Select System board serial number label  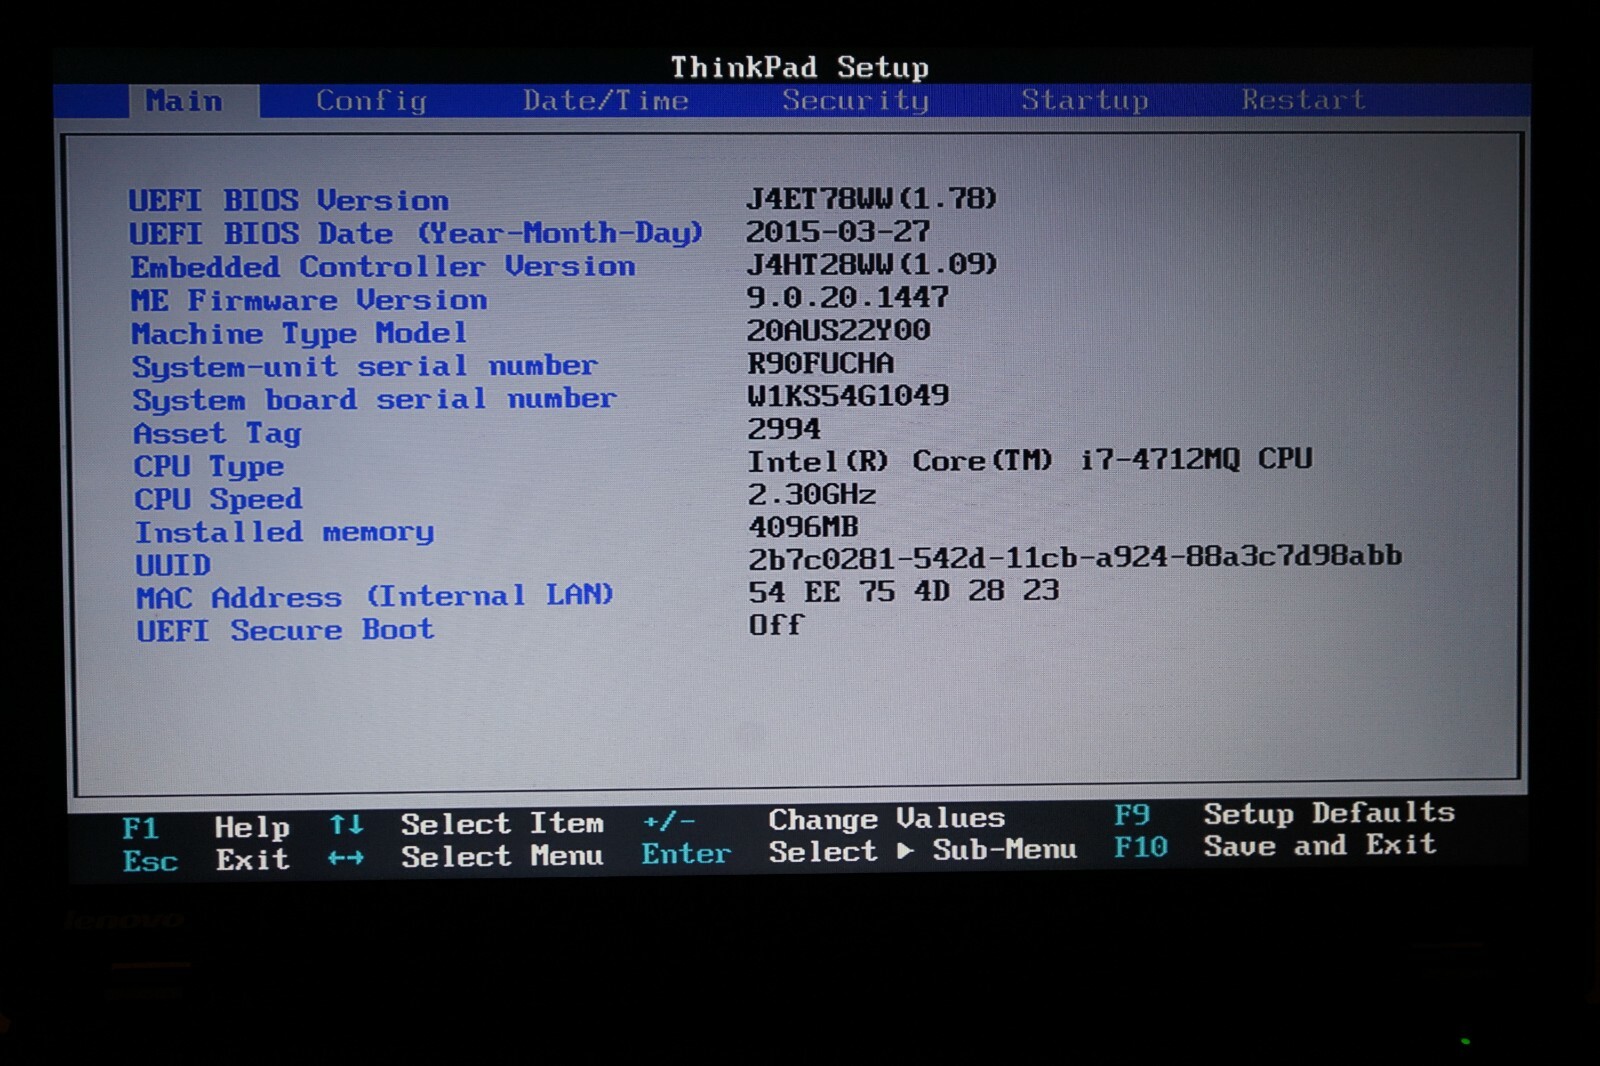pos(375,399)
